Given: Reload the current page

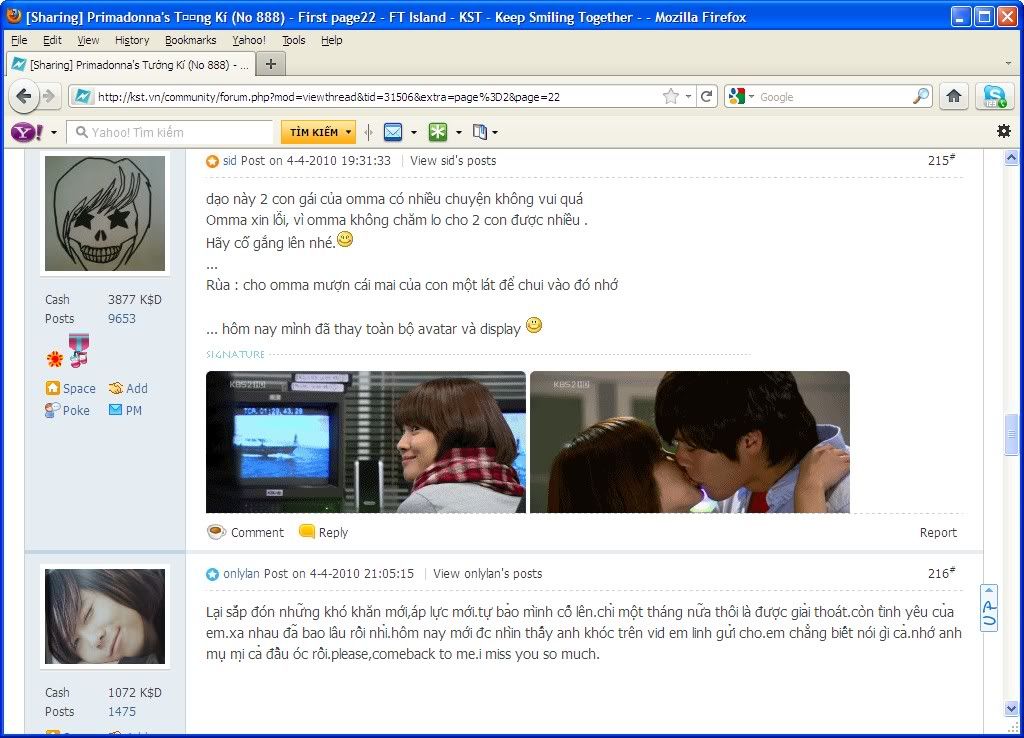Looking at the screenshot, I should tap(706, 97).
